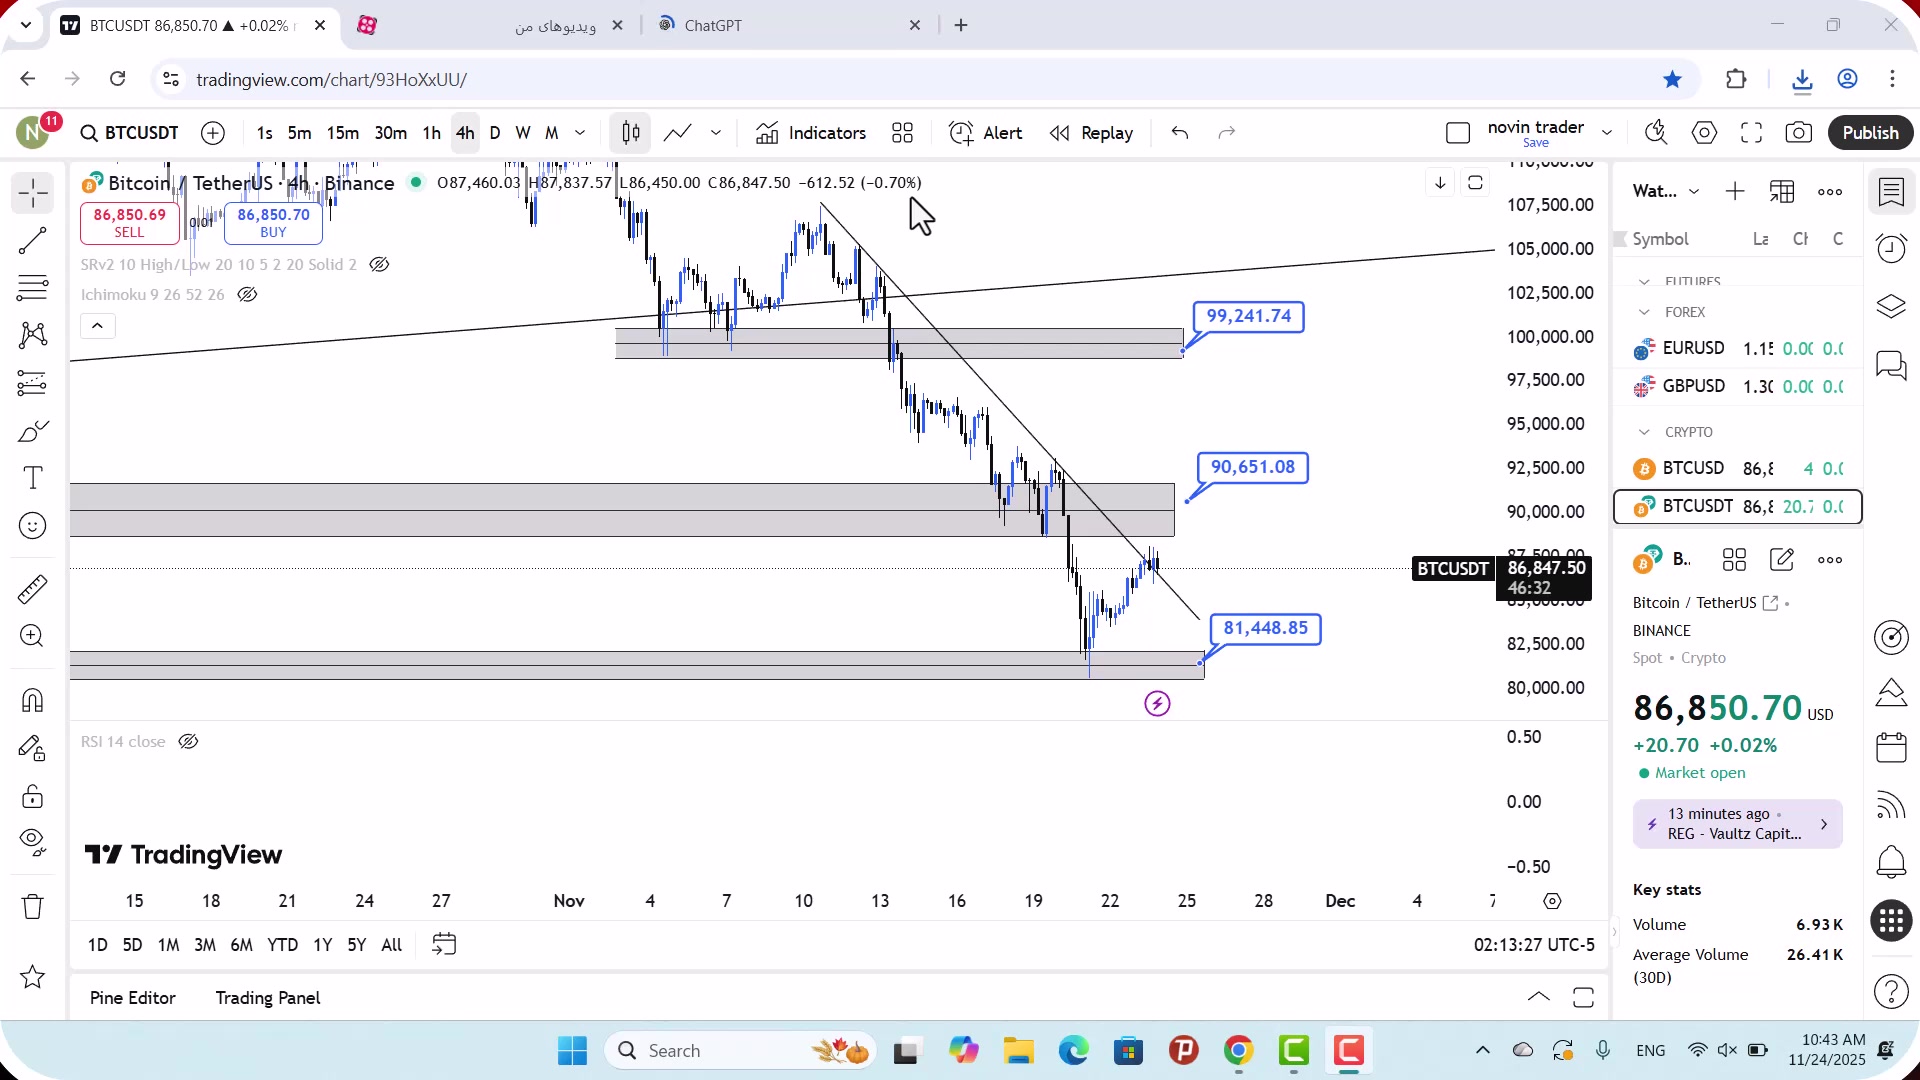Switch to the D timeframe

494,133
